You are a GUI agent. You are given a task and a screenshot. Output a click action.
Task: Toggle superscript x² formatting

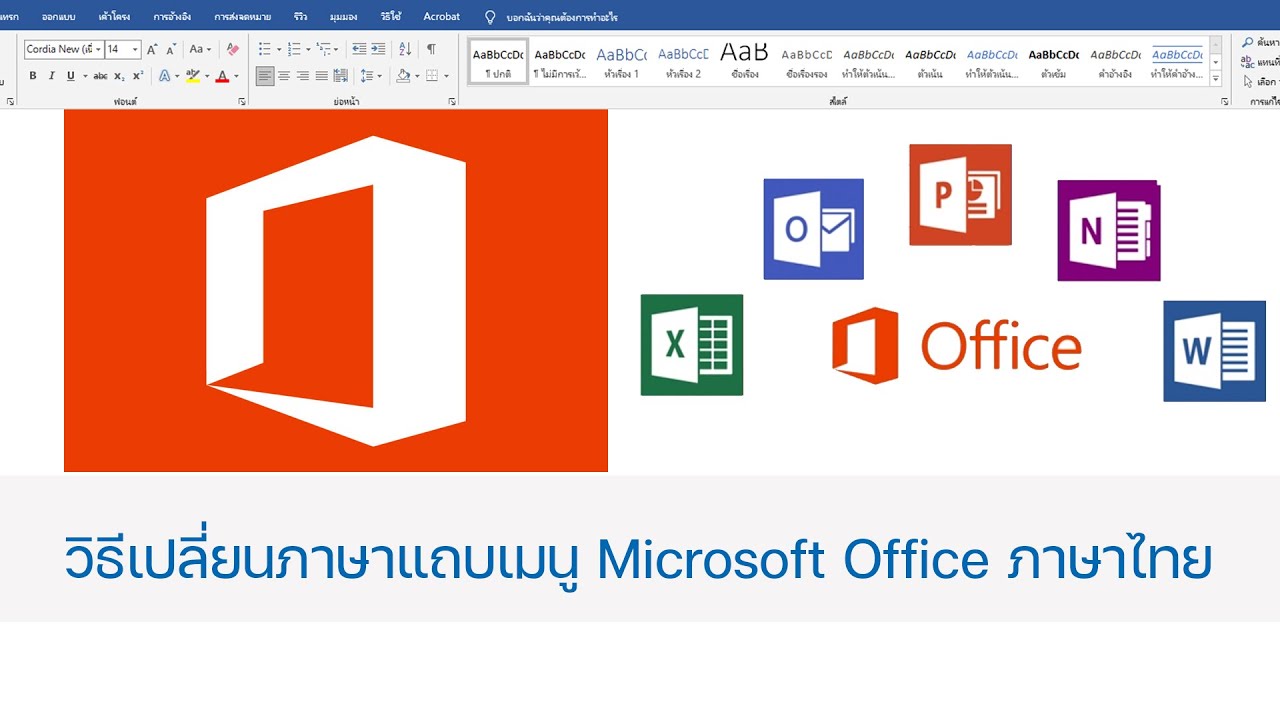click(138, 76)
